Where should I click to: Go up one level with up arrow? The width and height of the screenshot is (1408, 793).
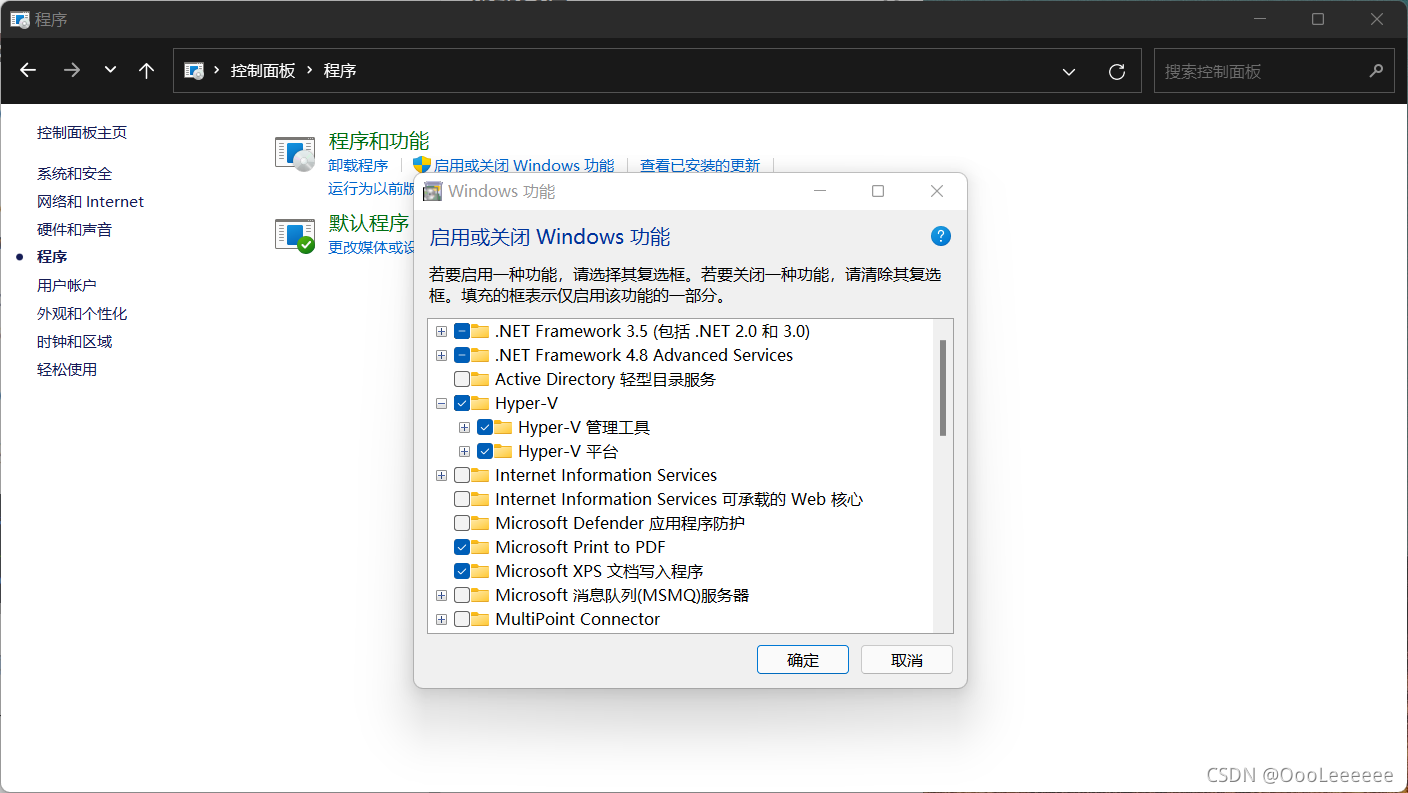(x=147, y=71)
